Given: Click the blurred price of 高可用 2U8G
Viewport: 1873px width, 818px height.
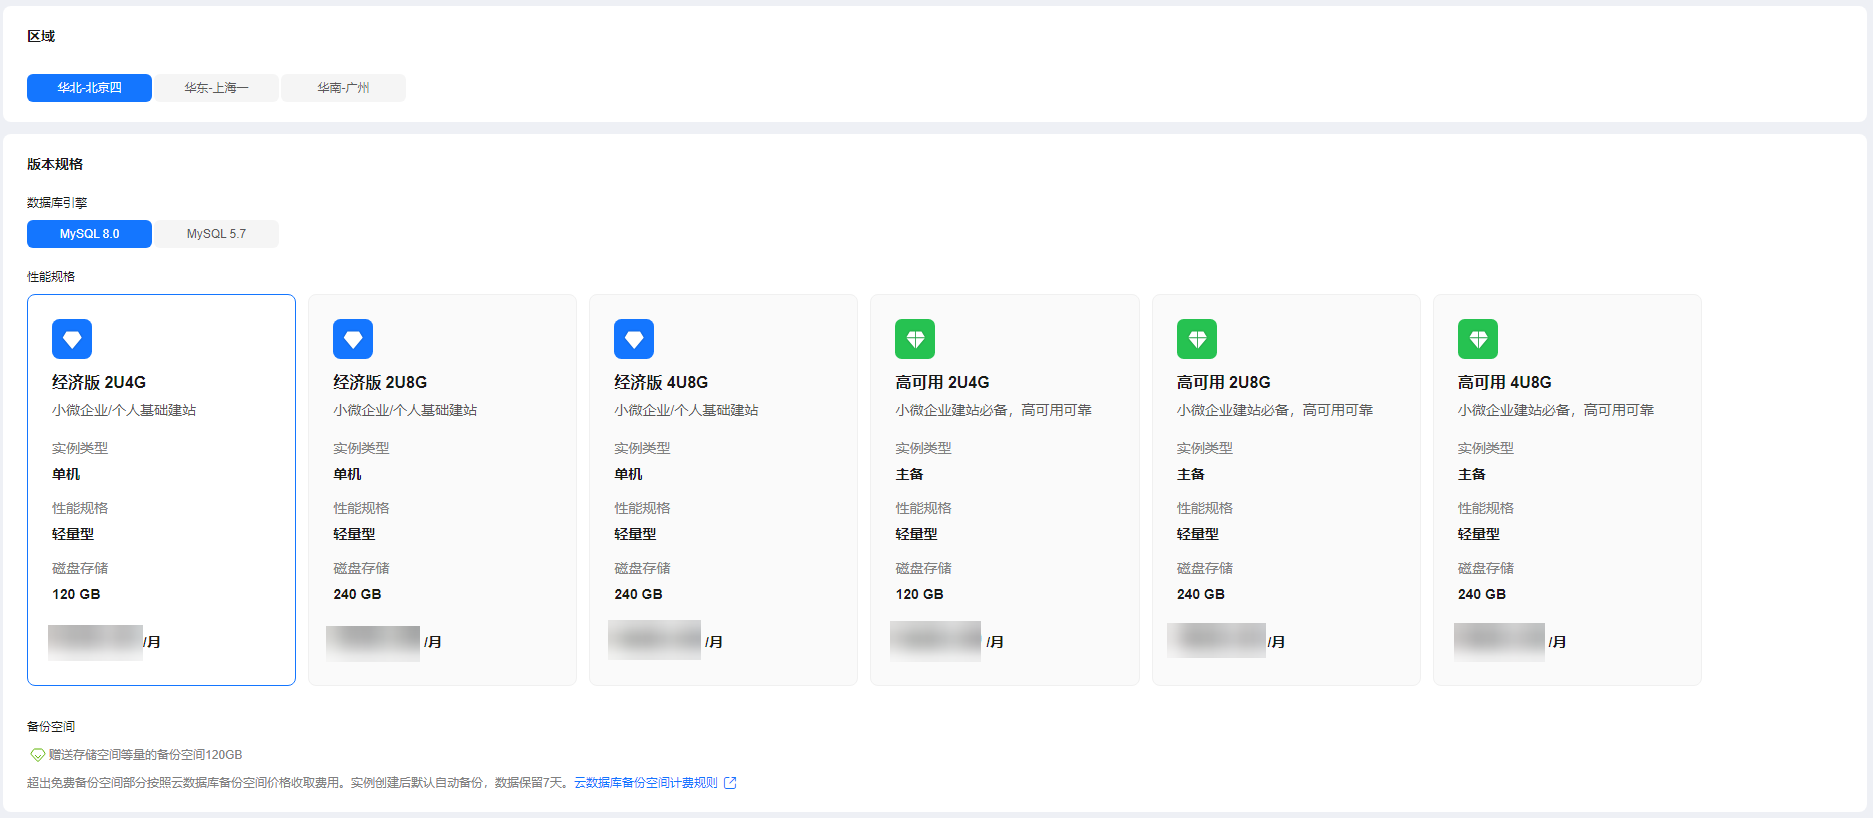Looking at the screenshot, I should (1216, 640).
